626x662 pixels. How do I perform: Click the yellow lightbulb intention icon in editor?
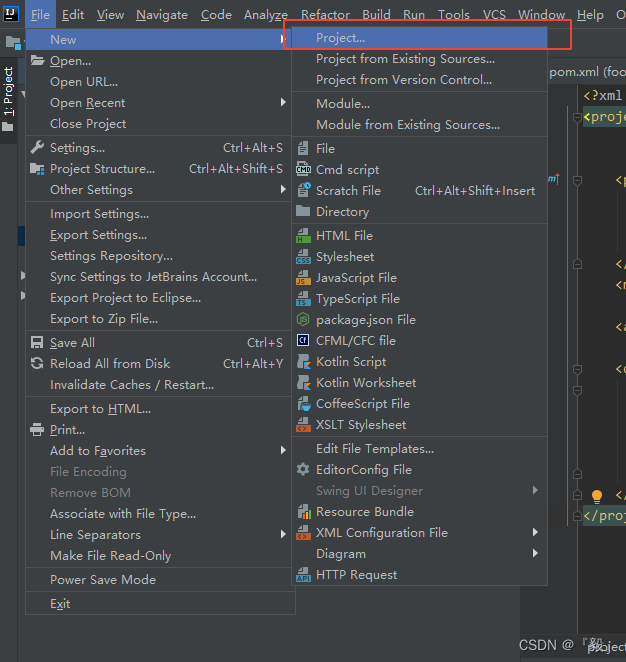point(596,496)
